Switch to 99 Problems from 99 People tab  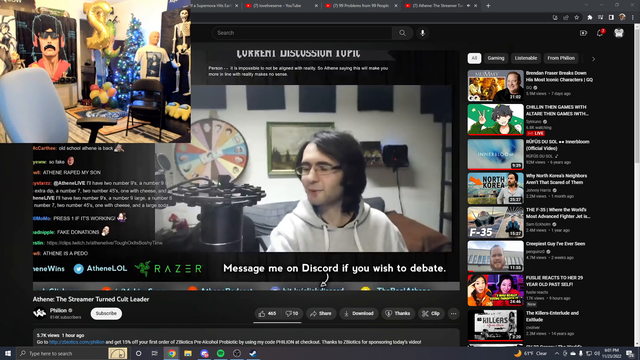pyautogui.click(x=361, y=6)
